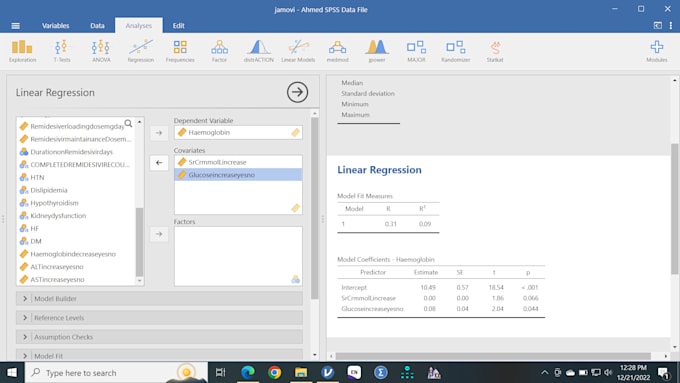Expand the Reference Levels section
Screen dimensions: 680x383
(160, 318)
